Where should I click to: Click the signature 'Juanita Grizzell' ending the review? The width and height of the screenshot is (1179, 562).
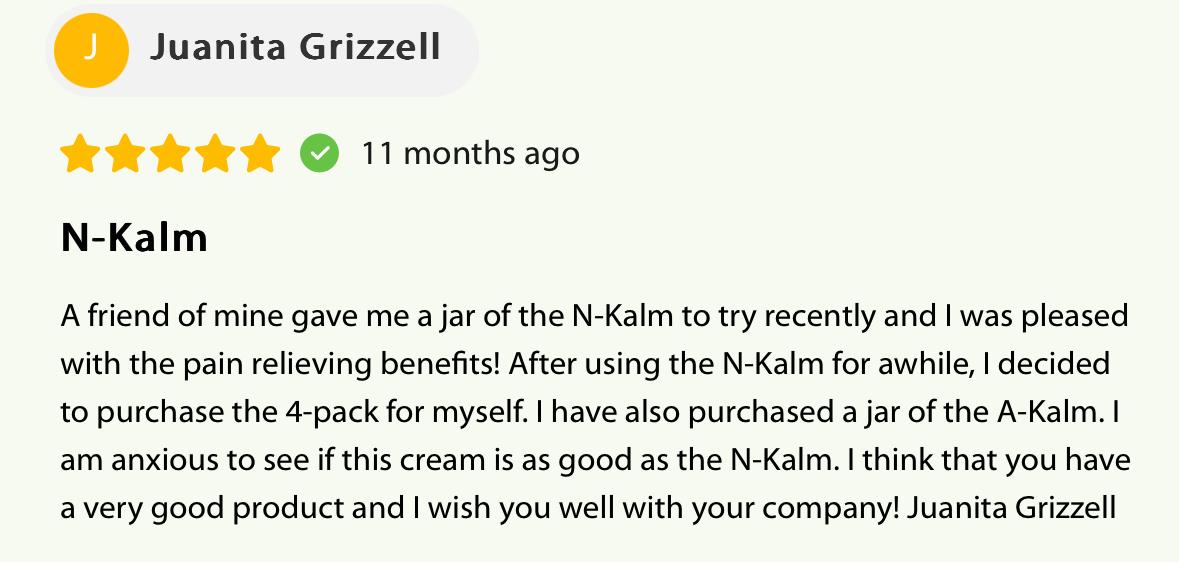1012,508
